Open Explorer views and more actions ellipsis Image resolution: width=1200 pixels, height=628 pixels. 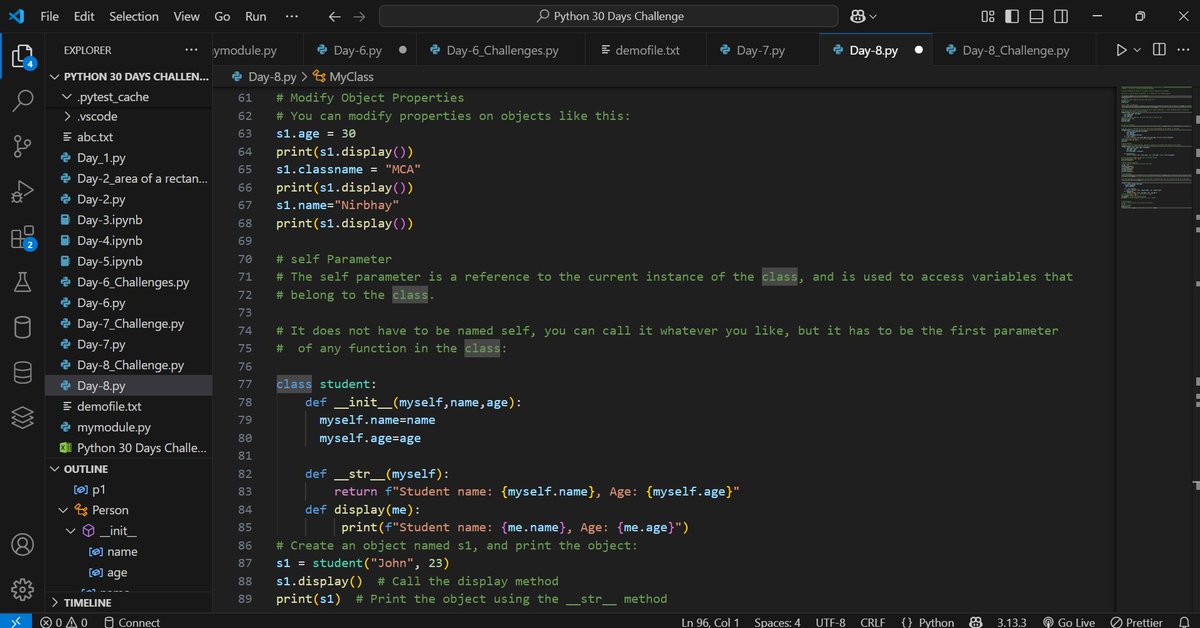pyautogui.click(x=191, y=50)
